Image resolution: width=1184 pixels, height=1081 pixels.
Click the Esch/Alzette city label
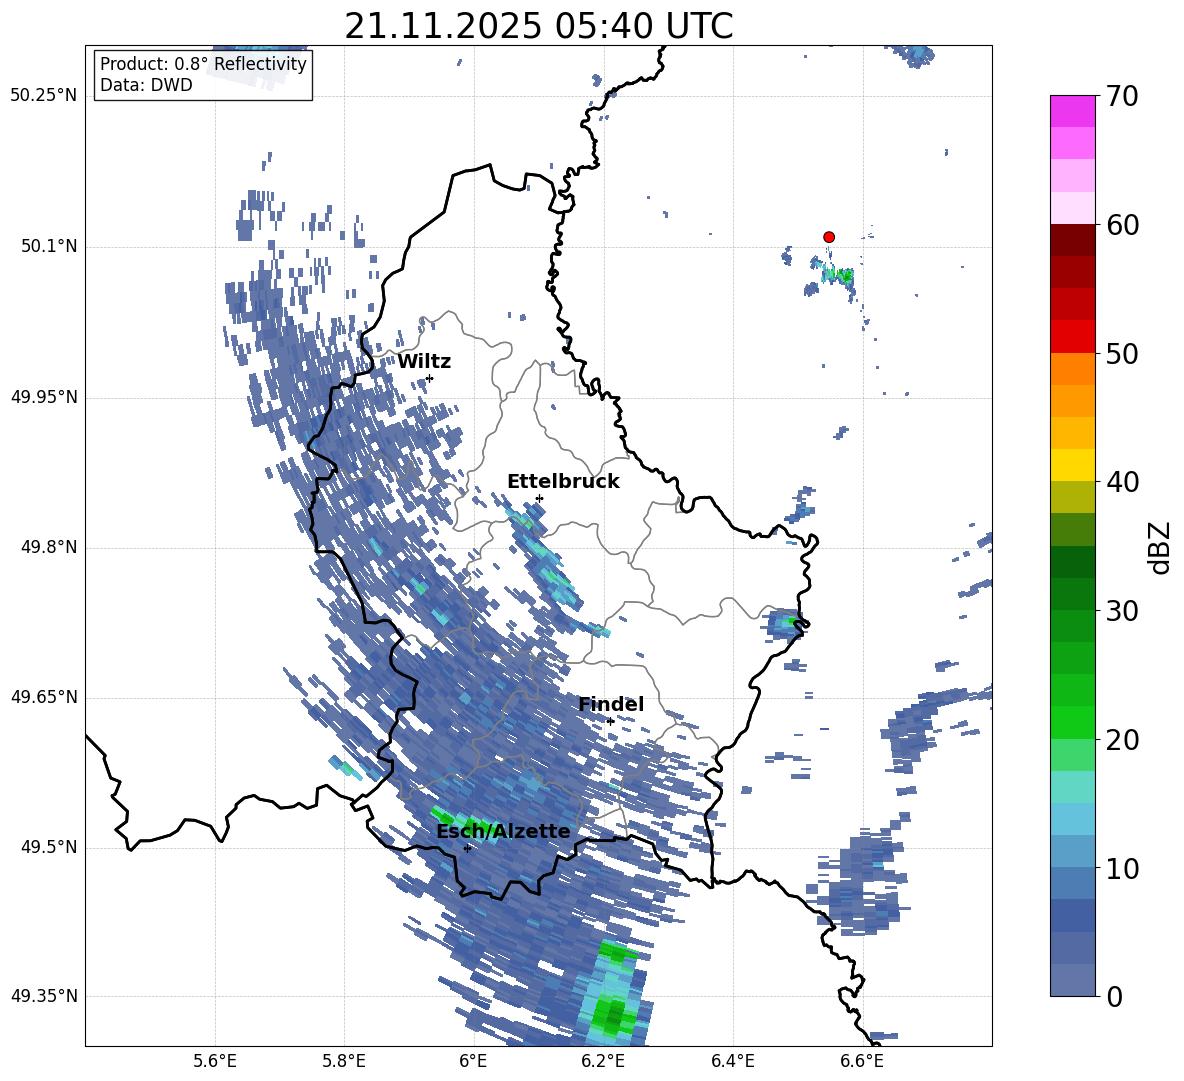504,832
